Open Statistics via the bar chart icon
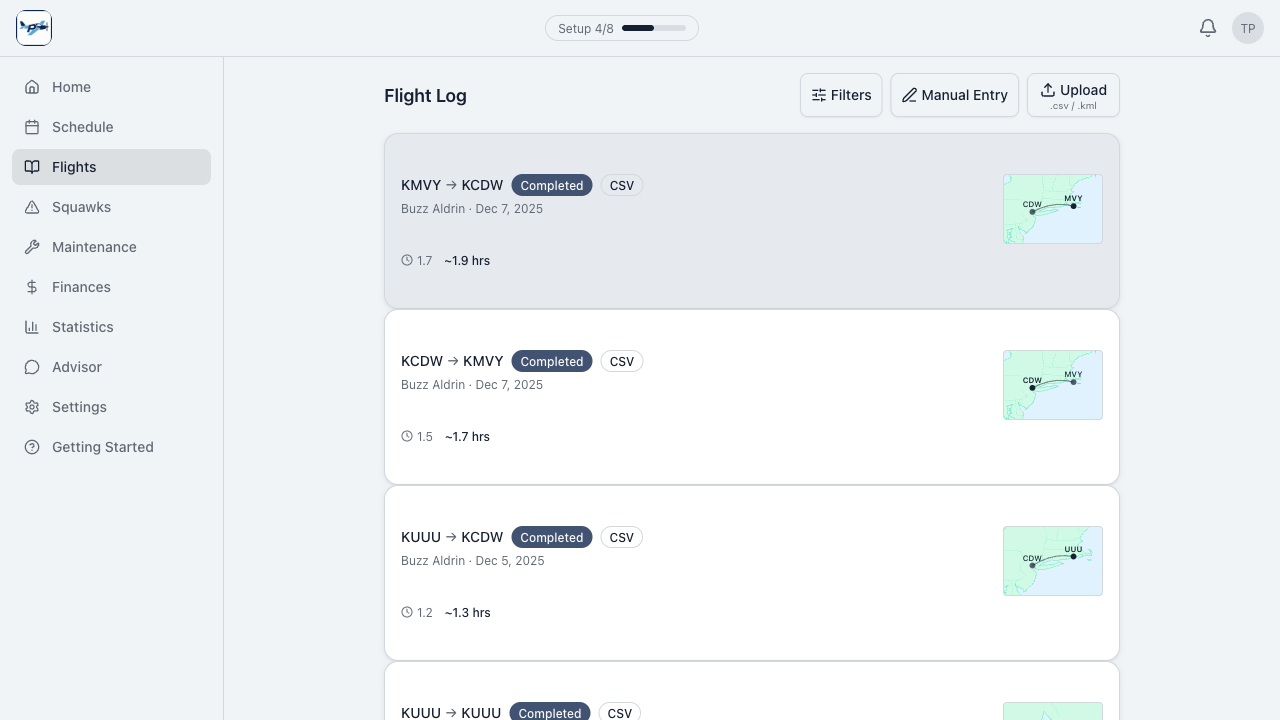 [x=31, y=327]
